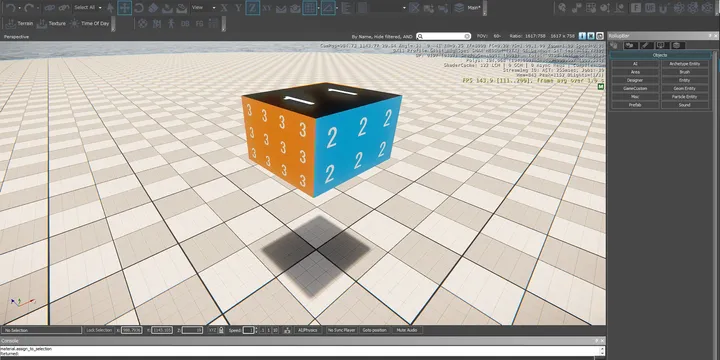Open the Texture tool
The height and width of the screenshot is (360, 720).
[x=51, y=23]
